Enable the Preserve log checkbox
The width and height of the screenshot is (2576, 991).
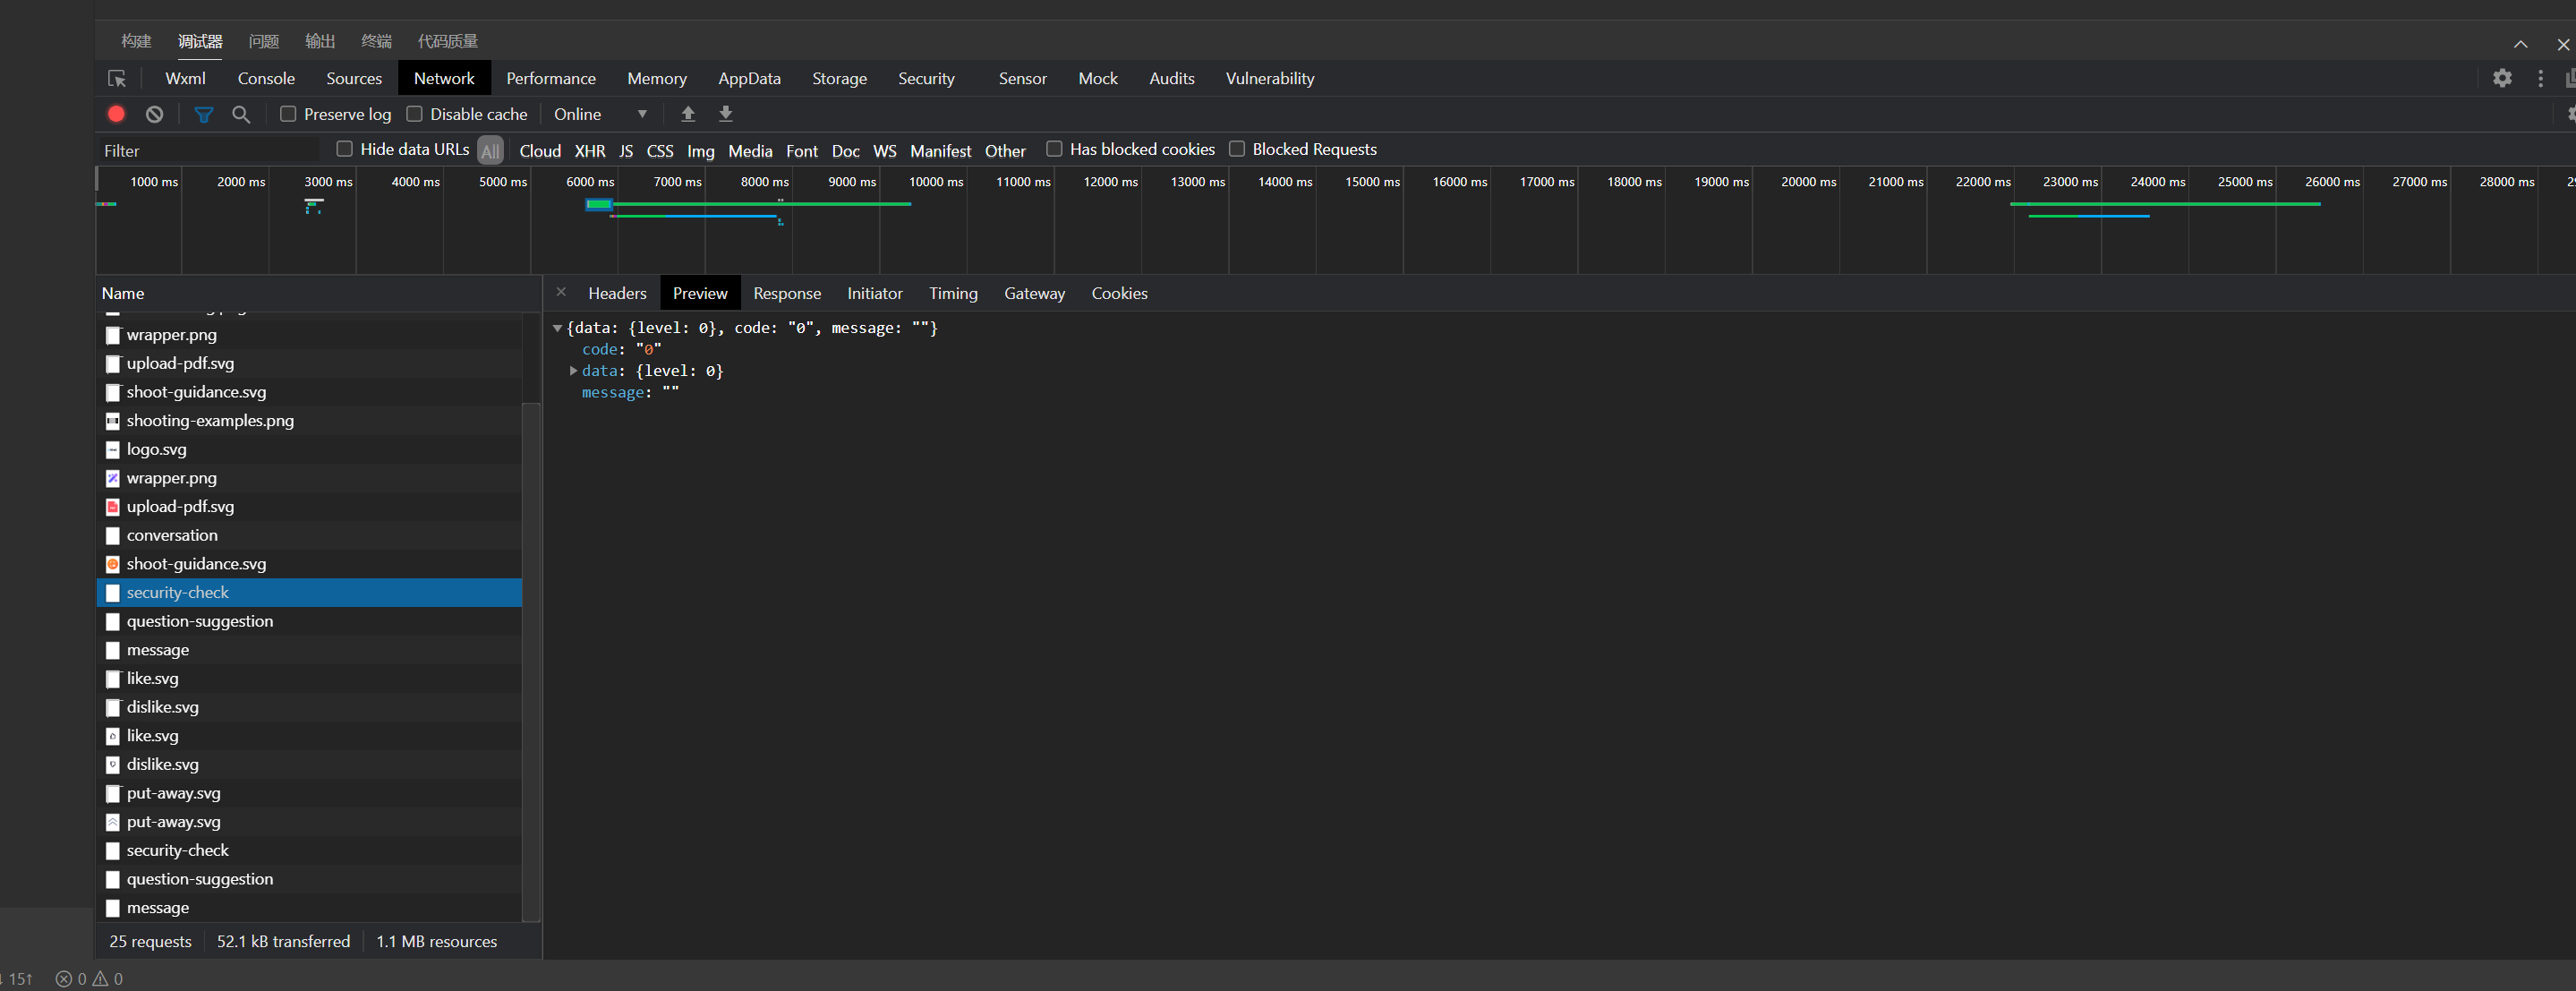(288, 114)
